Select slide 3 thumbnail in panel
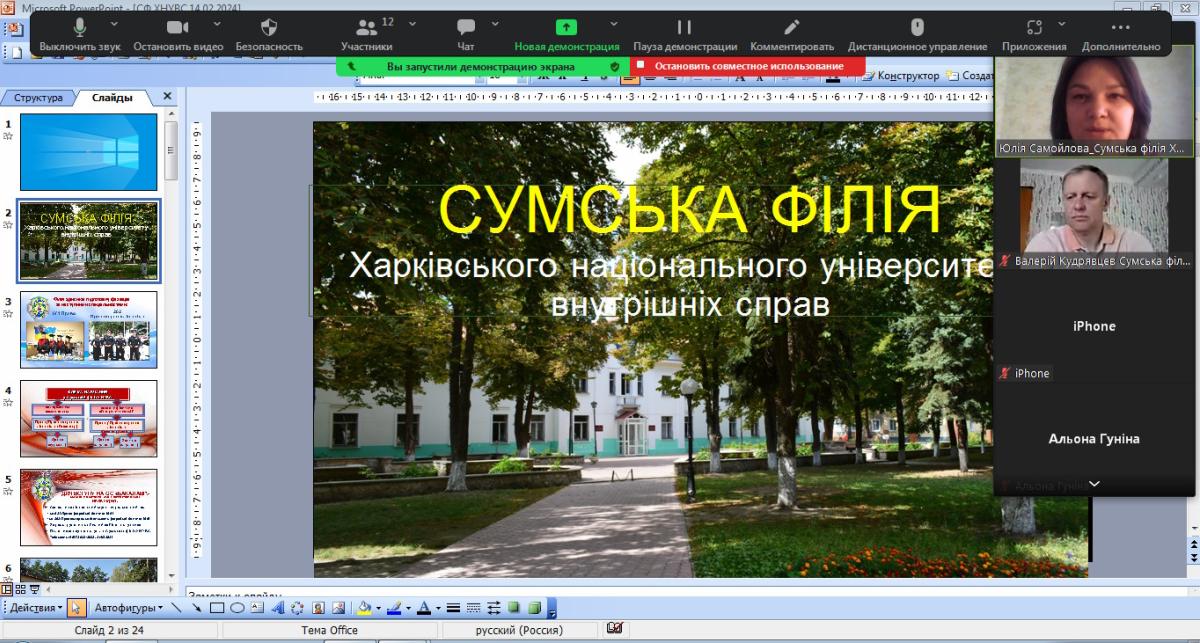1200x643 pixels. [x=89, y=330]
